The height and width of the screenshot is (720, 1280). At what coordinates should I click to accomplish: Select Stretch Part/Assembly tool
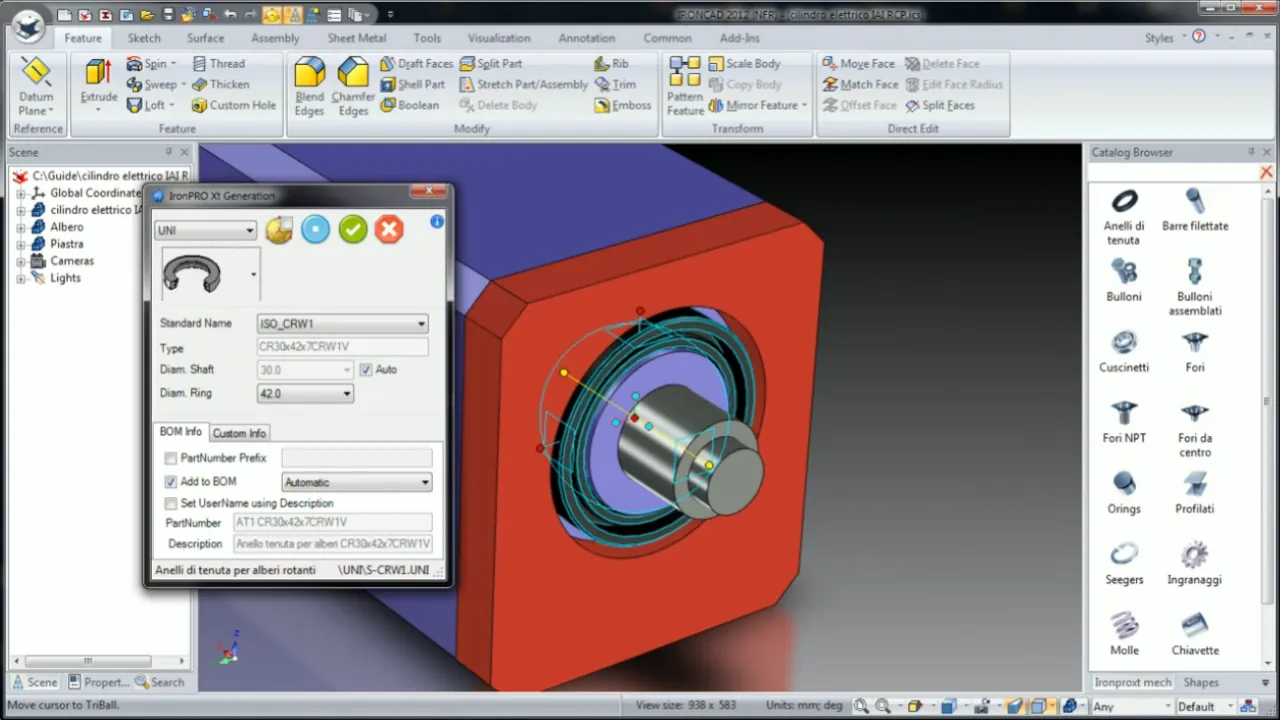point(524,84)
